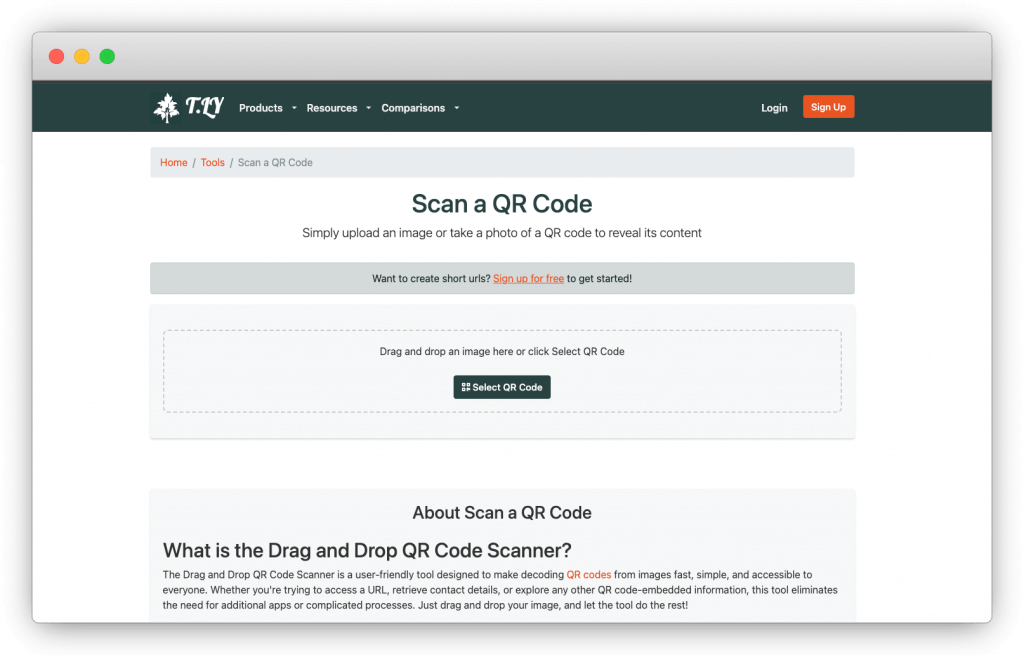Screen dimensions: 1024x655
Task: Open the Resources menu
Action: pyautogui.click(x=332, y=108)
